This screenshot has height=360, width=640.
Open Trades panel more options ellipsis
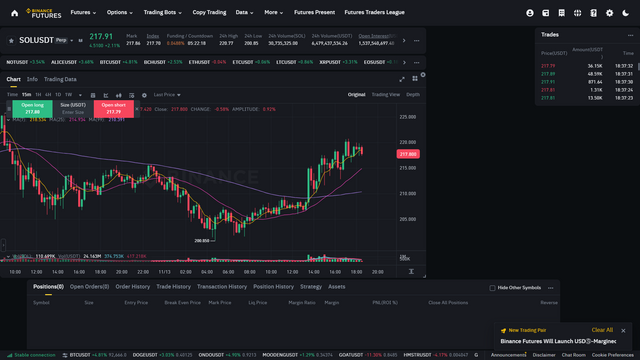pyautogui.click(x=630, y=35)
